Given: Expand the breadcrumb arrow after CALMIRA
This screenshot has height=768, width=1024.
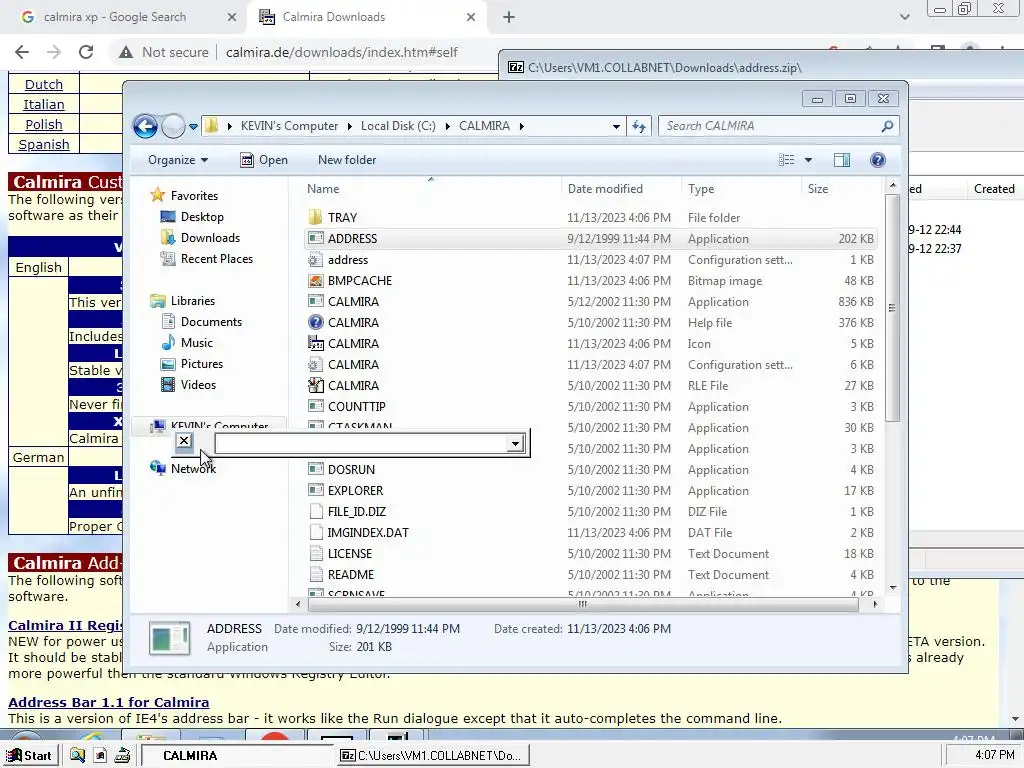Looking at the screenshot, I should click(x=522, y=127).
